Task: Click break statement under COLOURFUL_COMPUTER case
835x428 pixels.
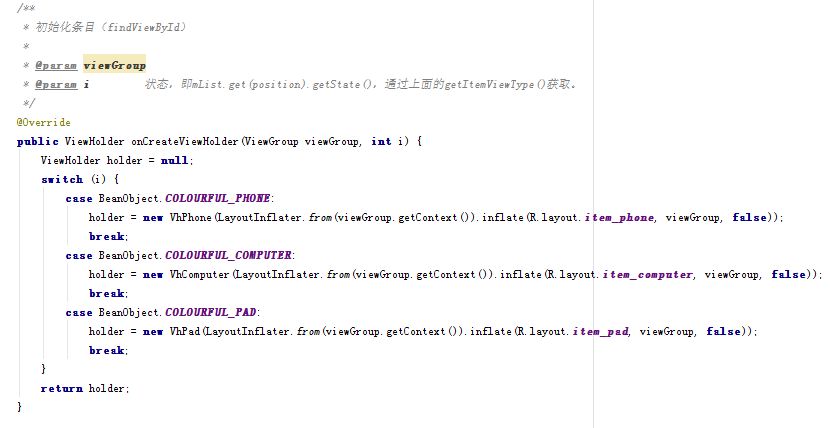Action: (x=109, y=293)
